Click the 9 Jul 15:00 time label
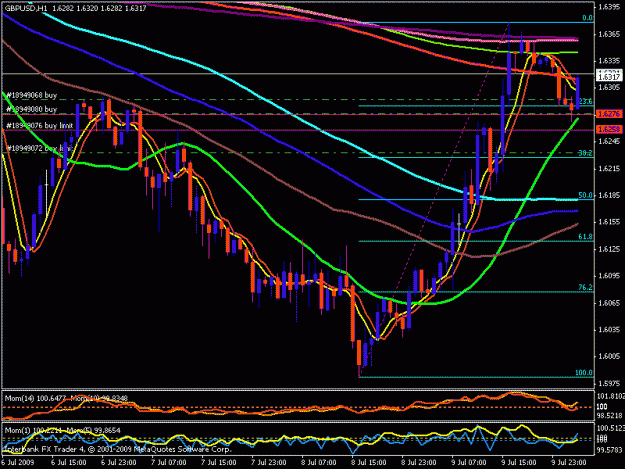Screen dimensions: 625x469 pyautogui.click(x=519, y=463)
